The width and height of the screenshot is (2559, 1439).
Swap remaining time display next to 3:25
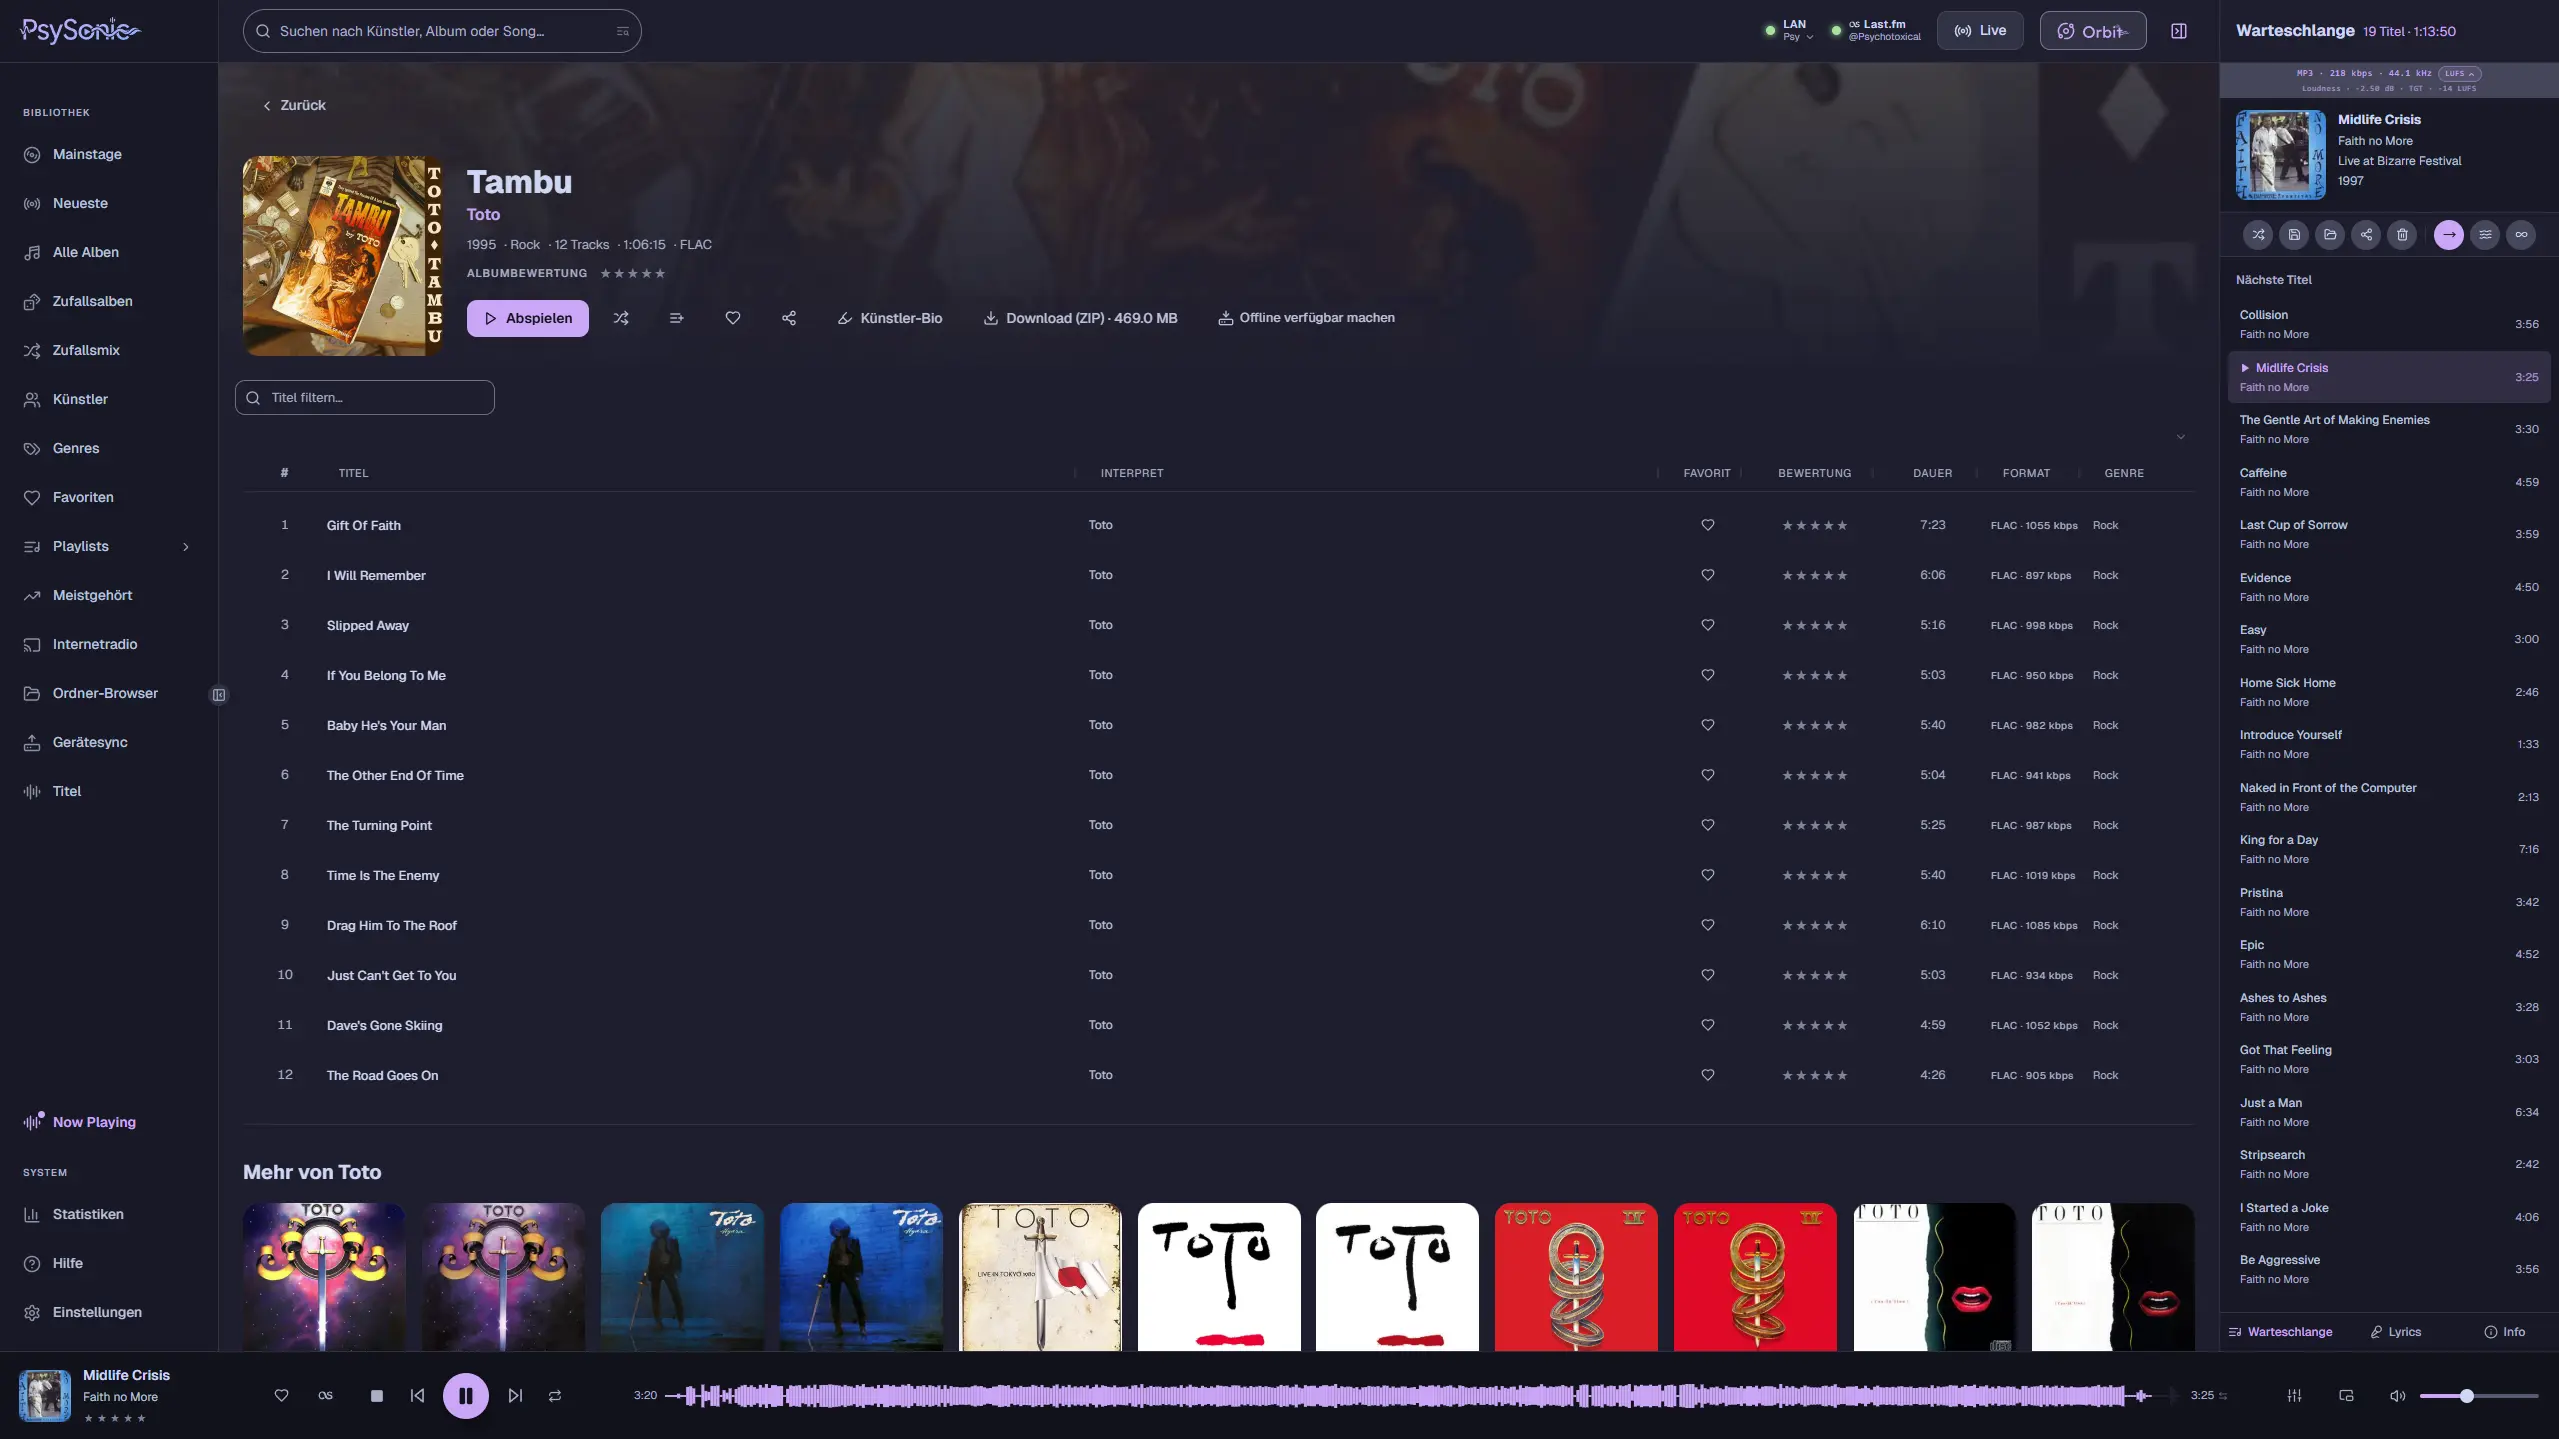click(x=2223, y=1396)
